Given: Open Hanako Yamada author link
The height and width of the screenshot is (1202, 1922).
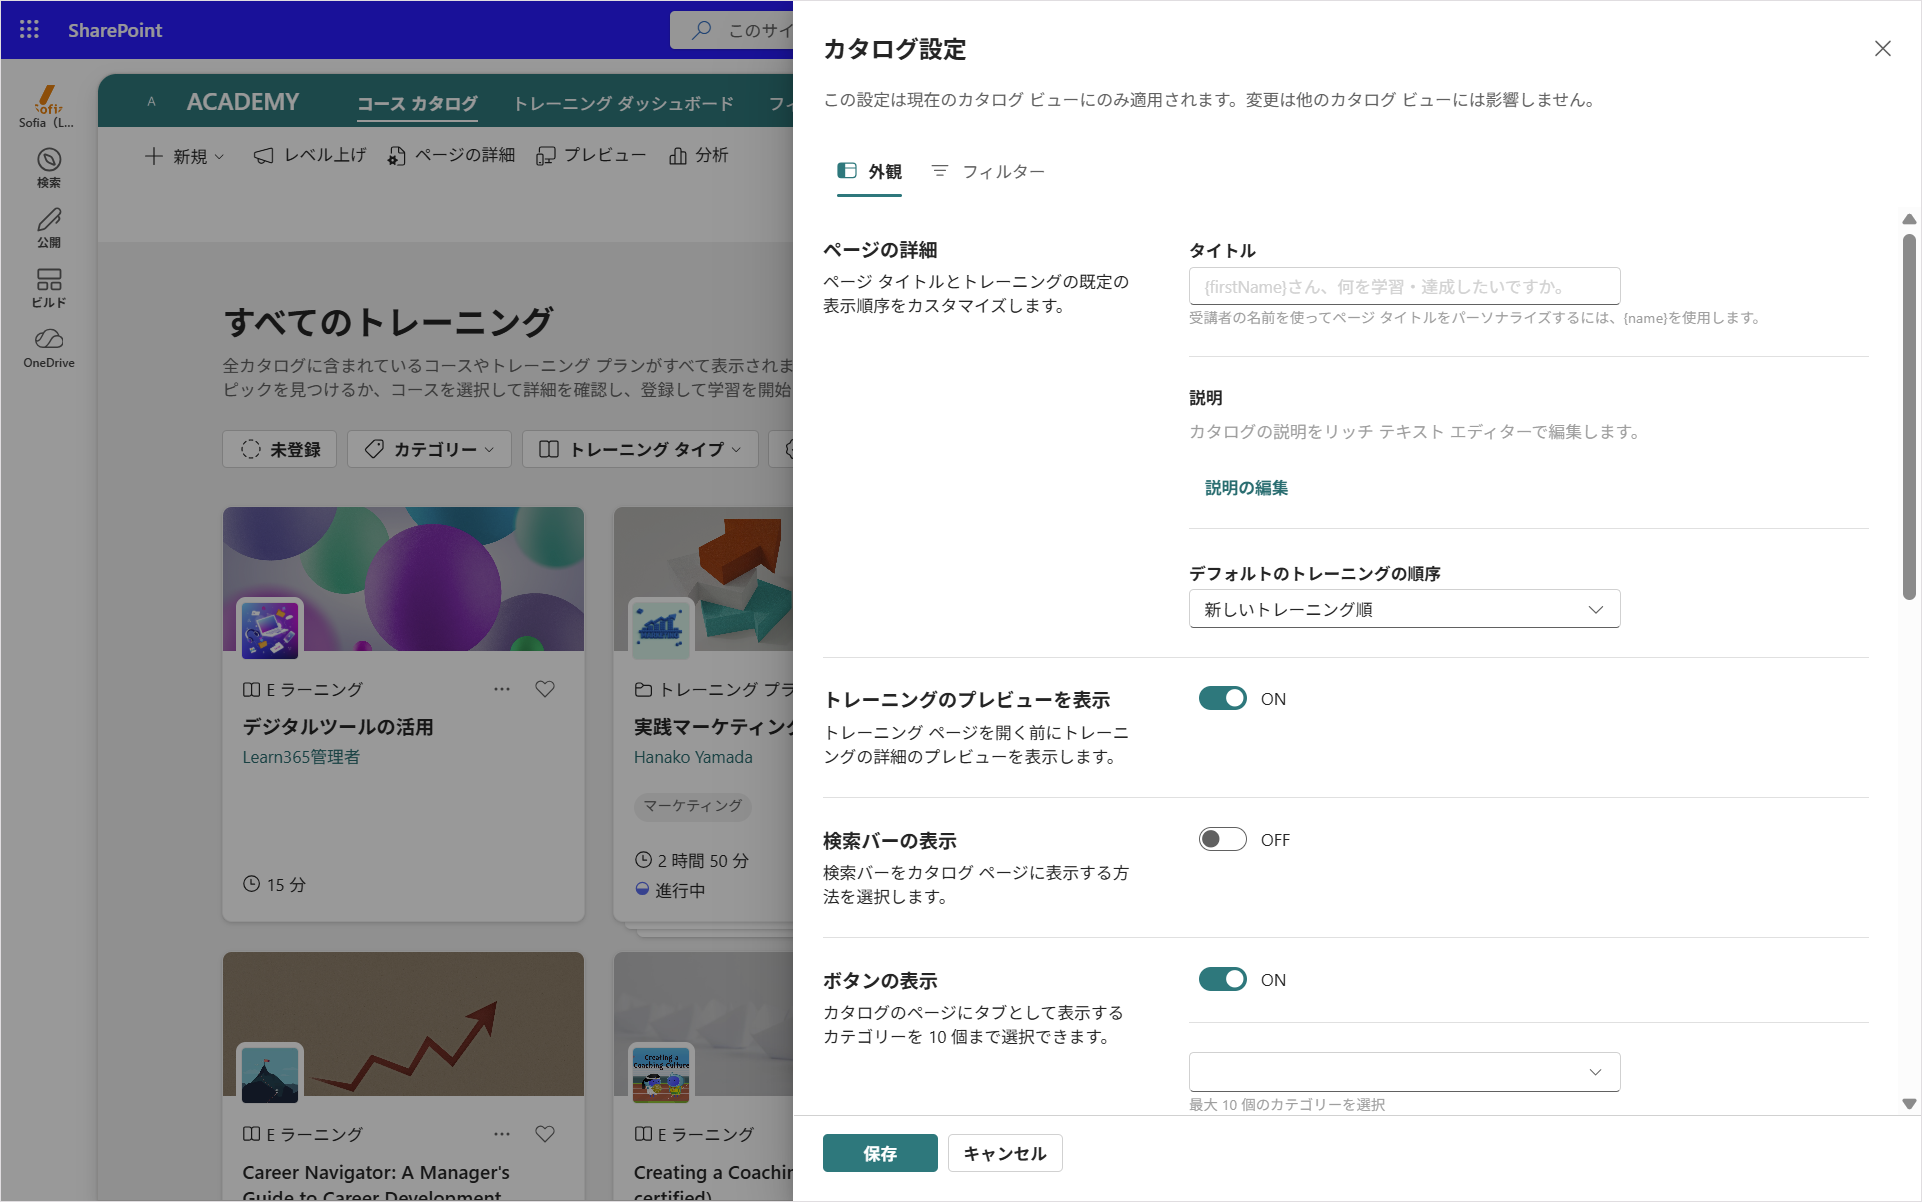Looking at the screenshot, I should (x=693, y=757).
